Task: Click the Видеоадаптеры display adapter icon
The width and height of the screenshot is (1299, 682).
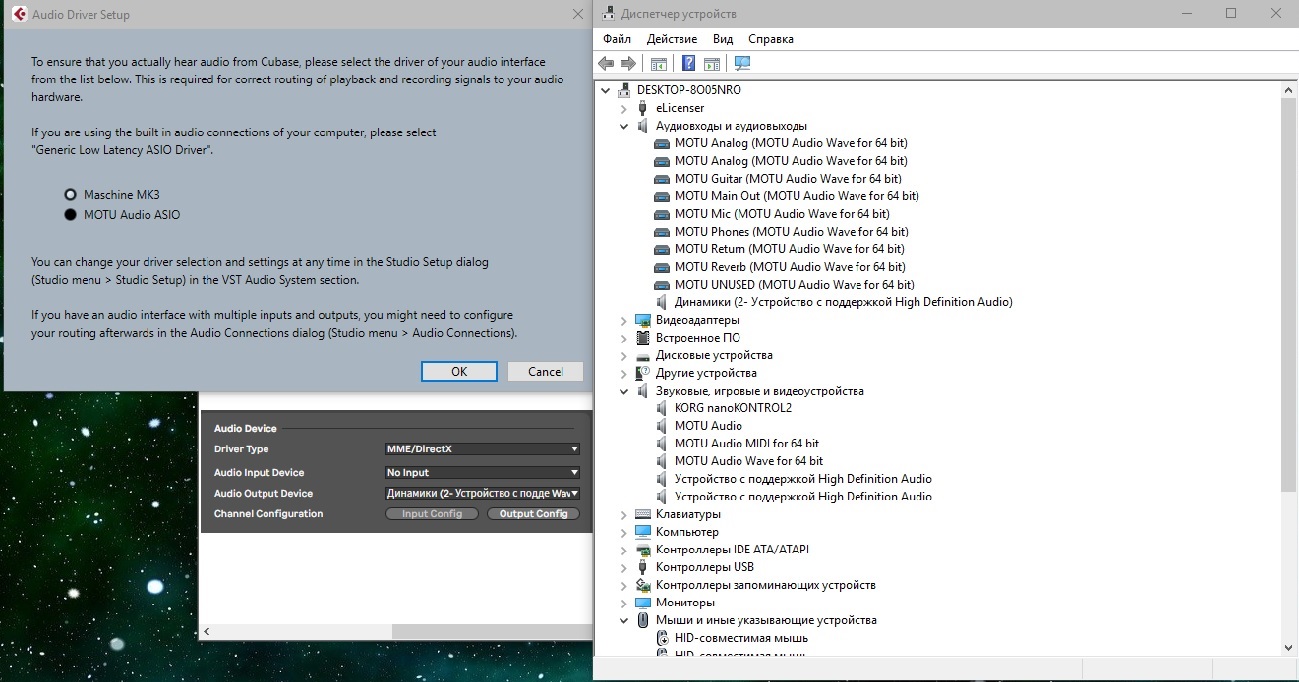Action: pyautogui.click(x=643, y=320)
